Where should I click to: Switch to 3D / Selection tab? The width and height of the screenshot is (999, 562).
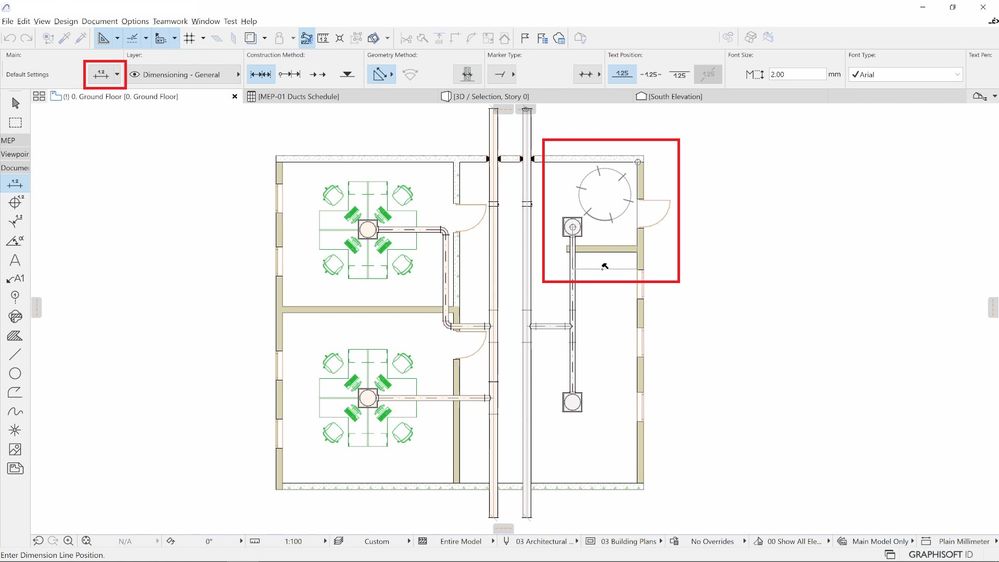(491, 96)
